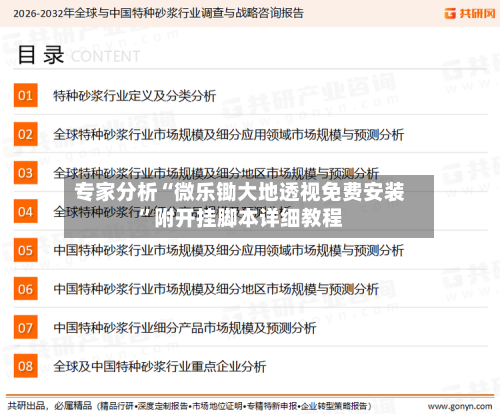Click the 共研网 logo at top right
Viewport: 500px width, 414px height.
(470, 13)
